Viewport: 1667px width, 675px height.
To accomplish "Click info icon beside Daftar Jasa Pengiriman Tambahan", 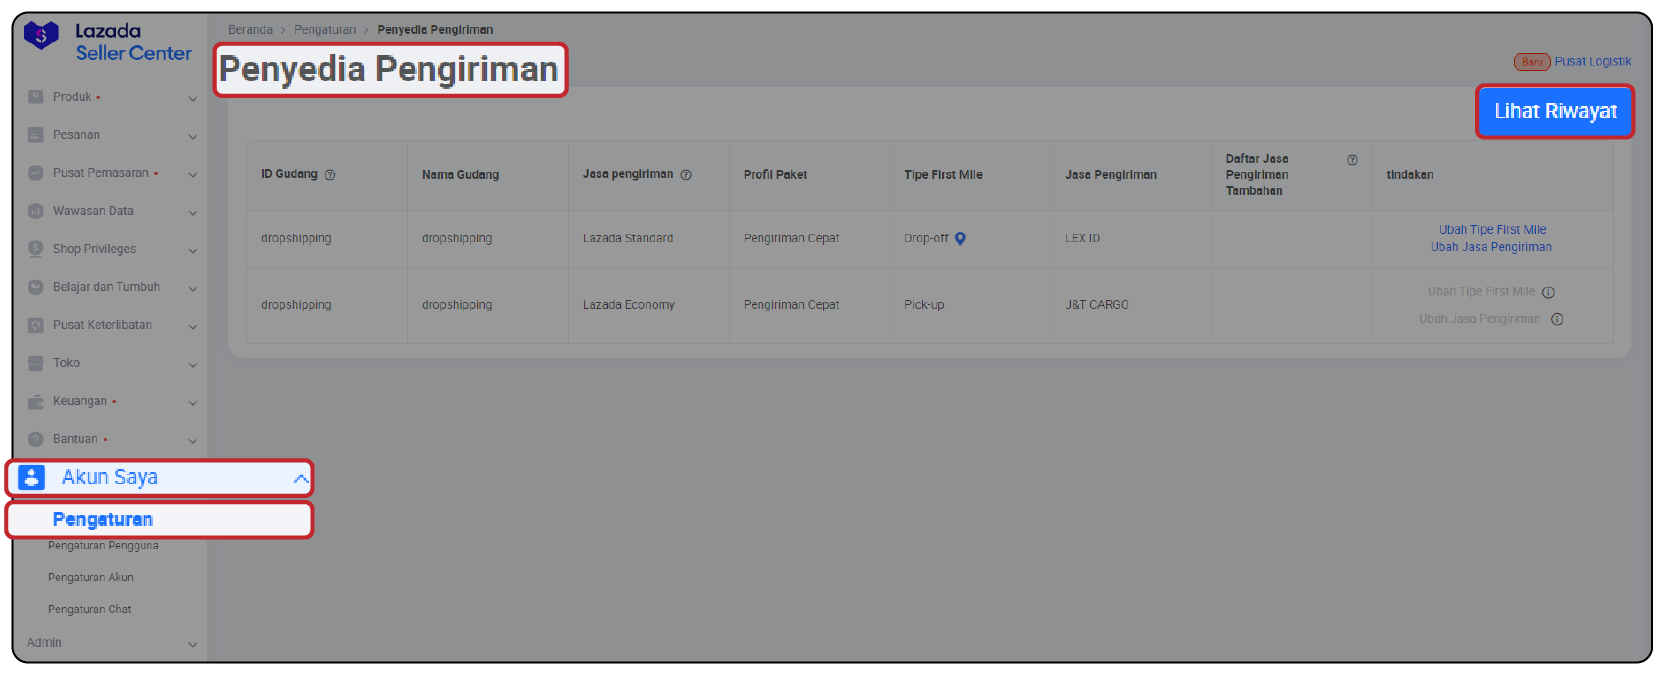I will (x=1352, y=160).
